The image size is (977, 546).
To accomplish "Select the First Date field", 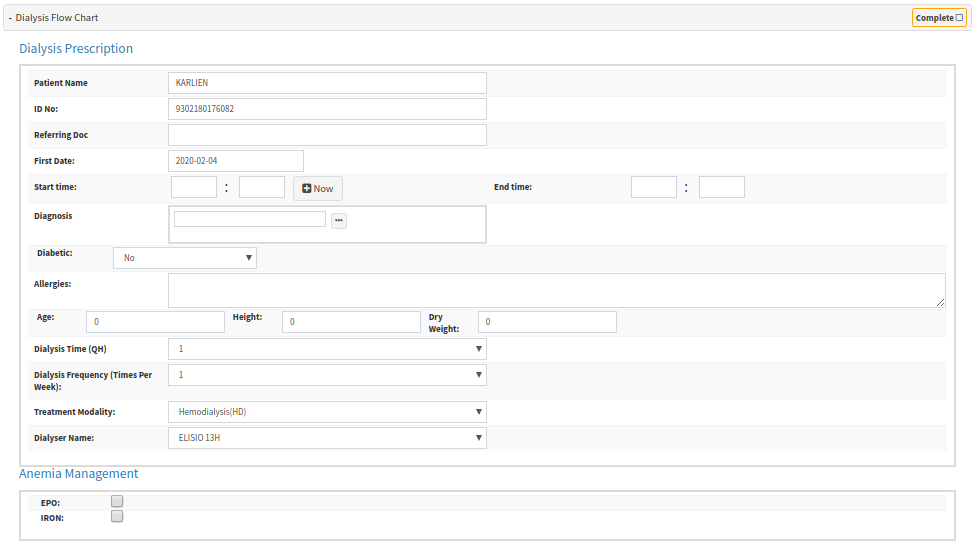I will (236, 161).
